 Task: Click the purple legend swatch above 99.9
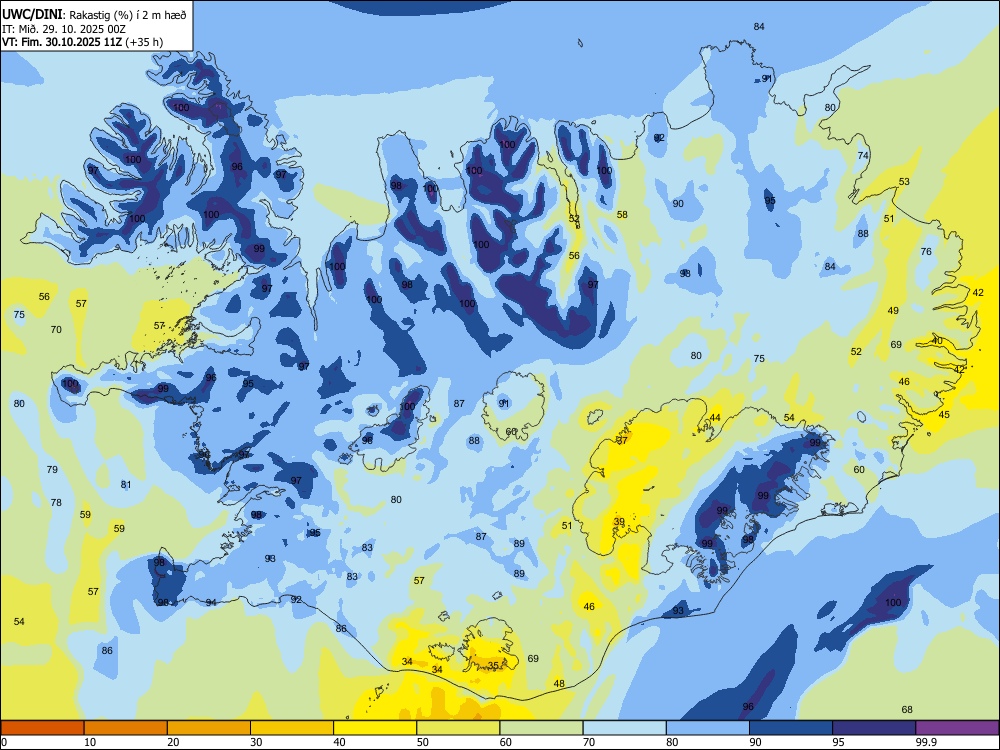coord(957,728)
